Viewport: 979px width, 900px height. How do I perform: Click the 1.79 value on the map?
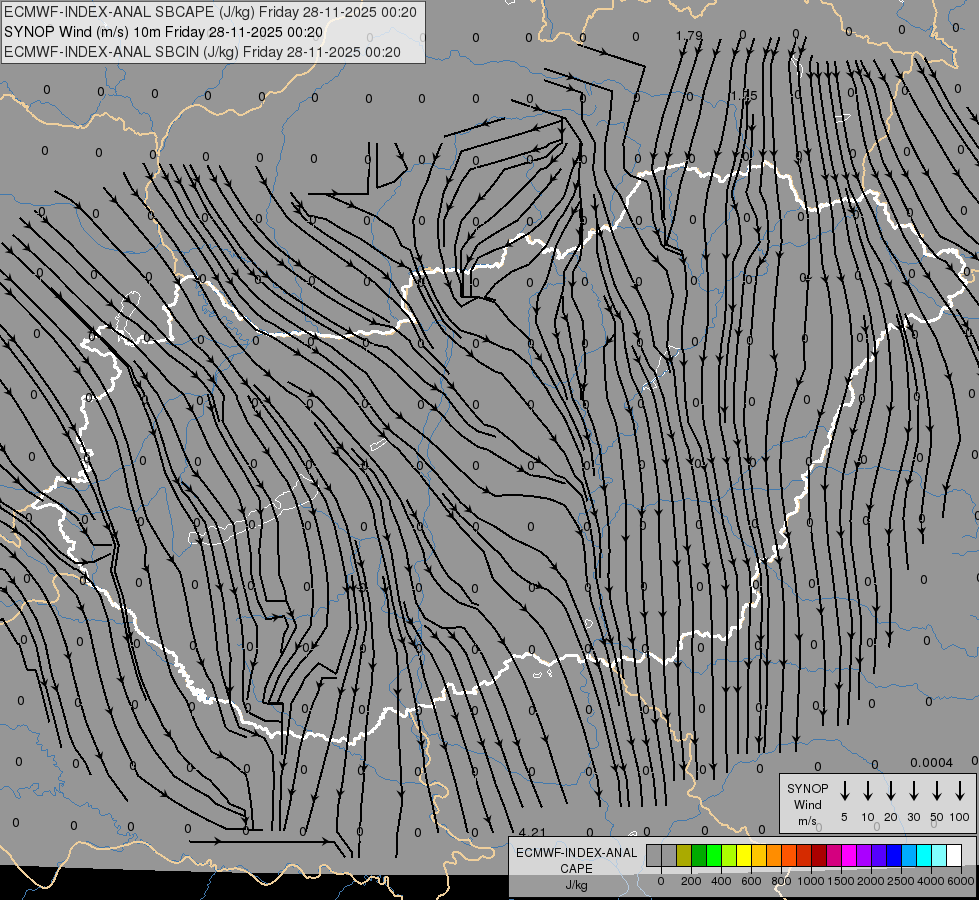tap(689, 36)
